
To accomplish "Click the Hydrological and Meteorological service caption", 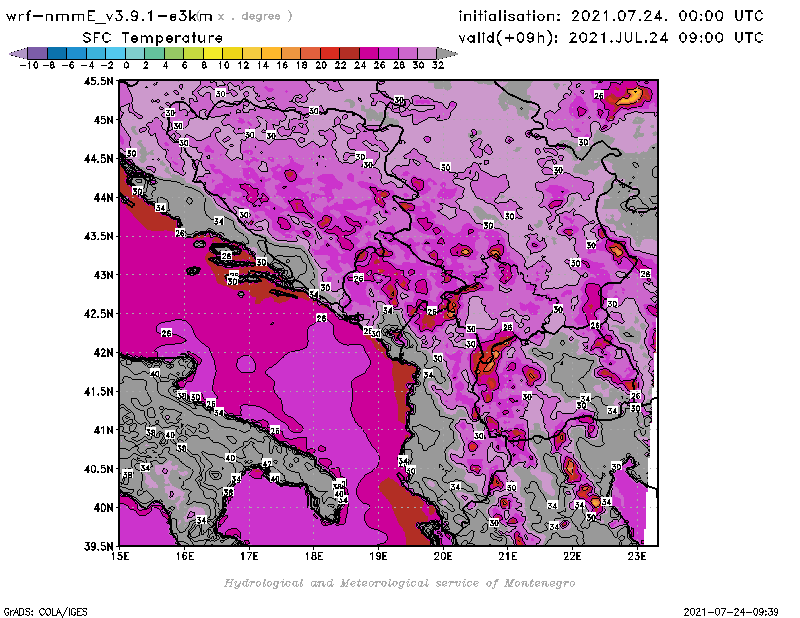I will (399, 583).
